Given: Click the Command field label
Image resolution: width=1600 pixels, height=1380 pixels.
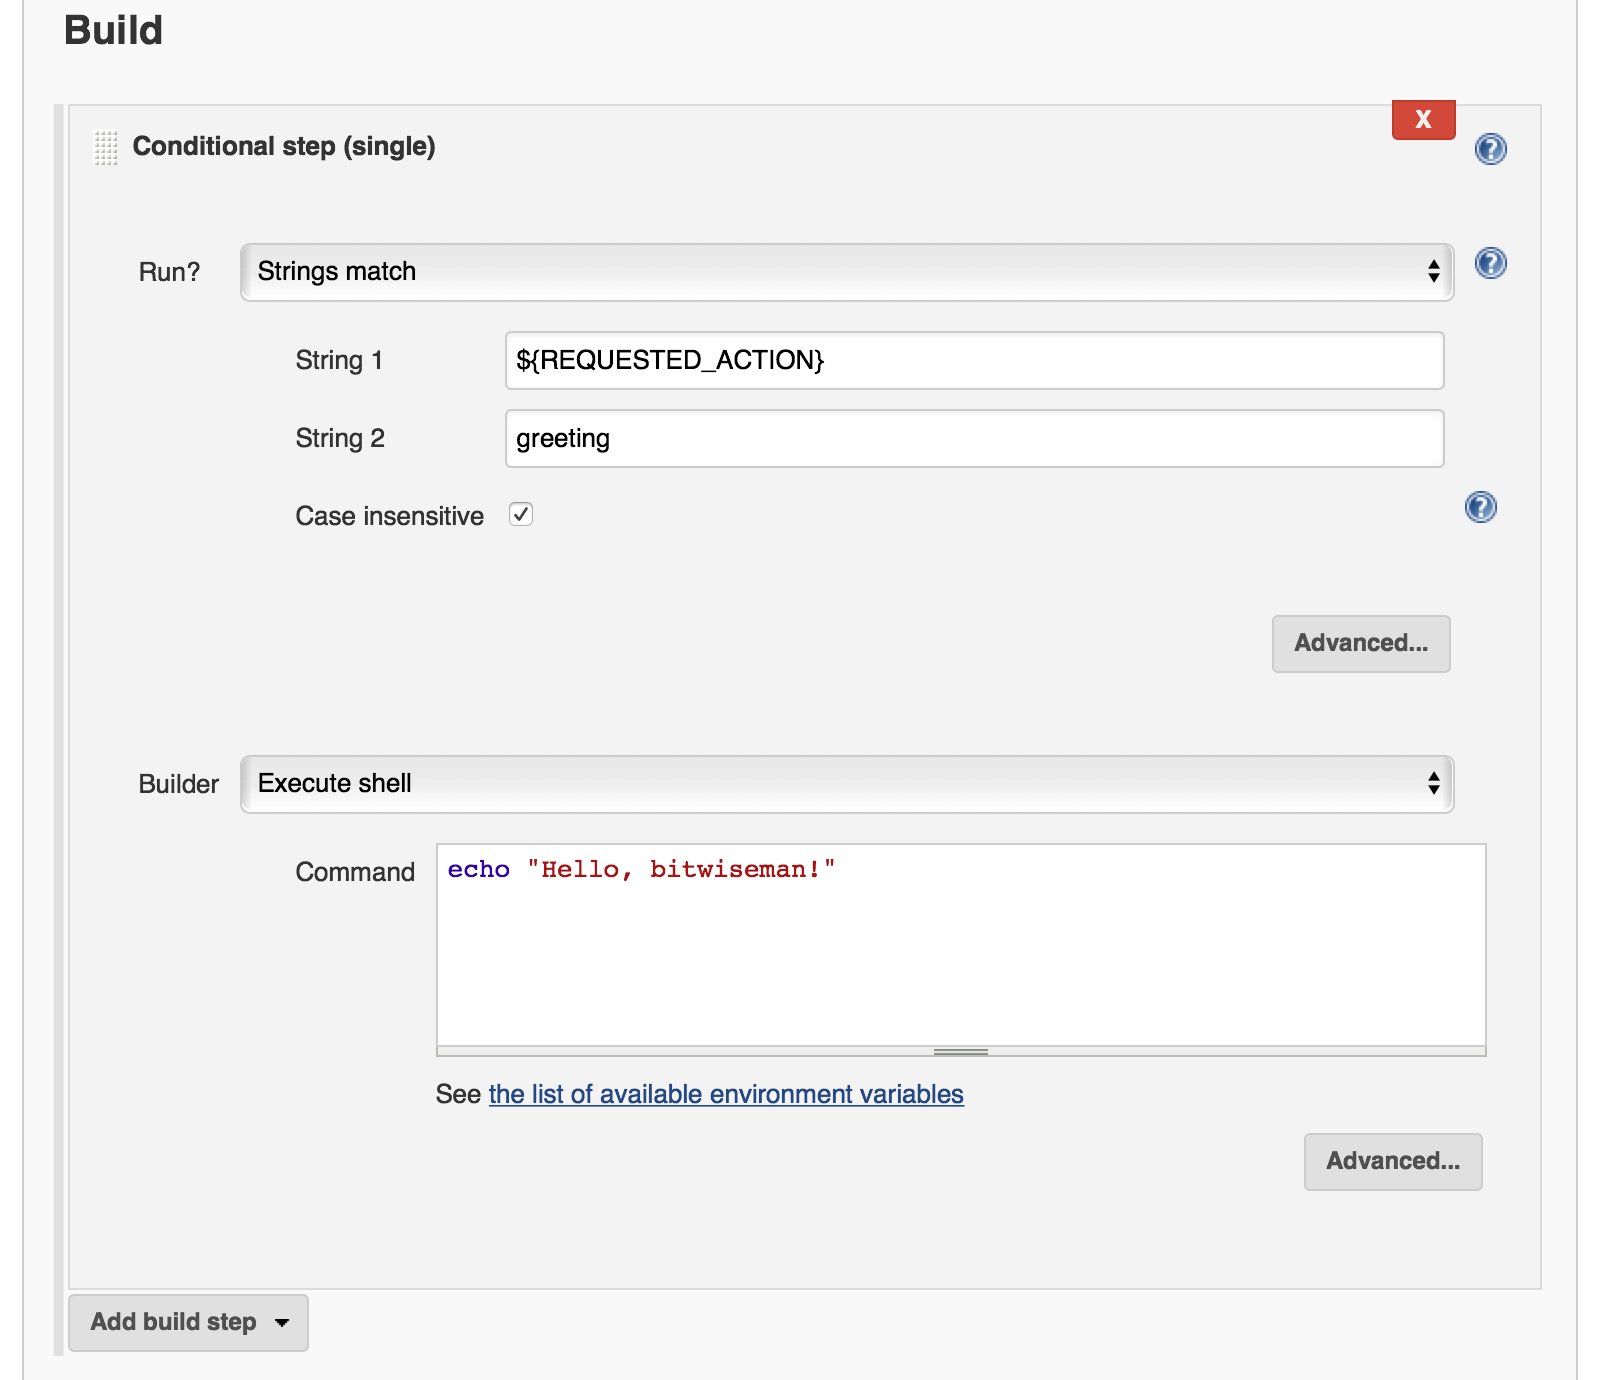Looking at the screenshot, I should [355, 873].
